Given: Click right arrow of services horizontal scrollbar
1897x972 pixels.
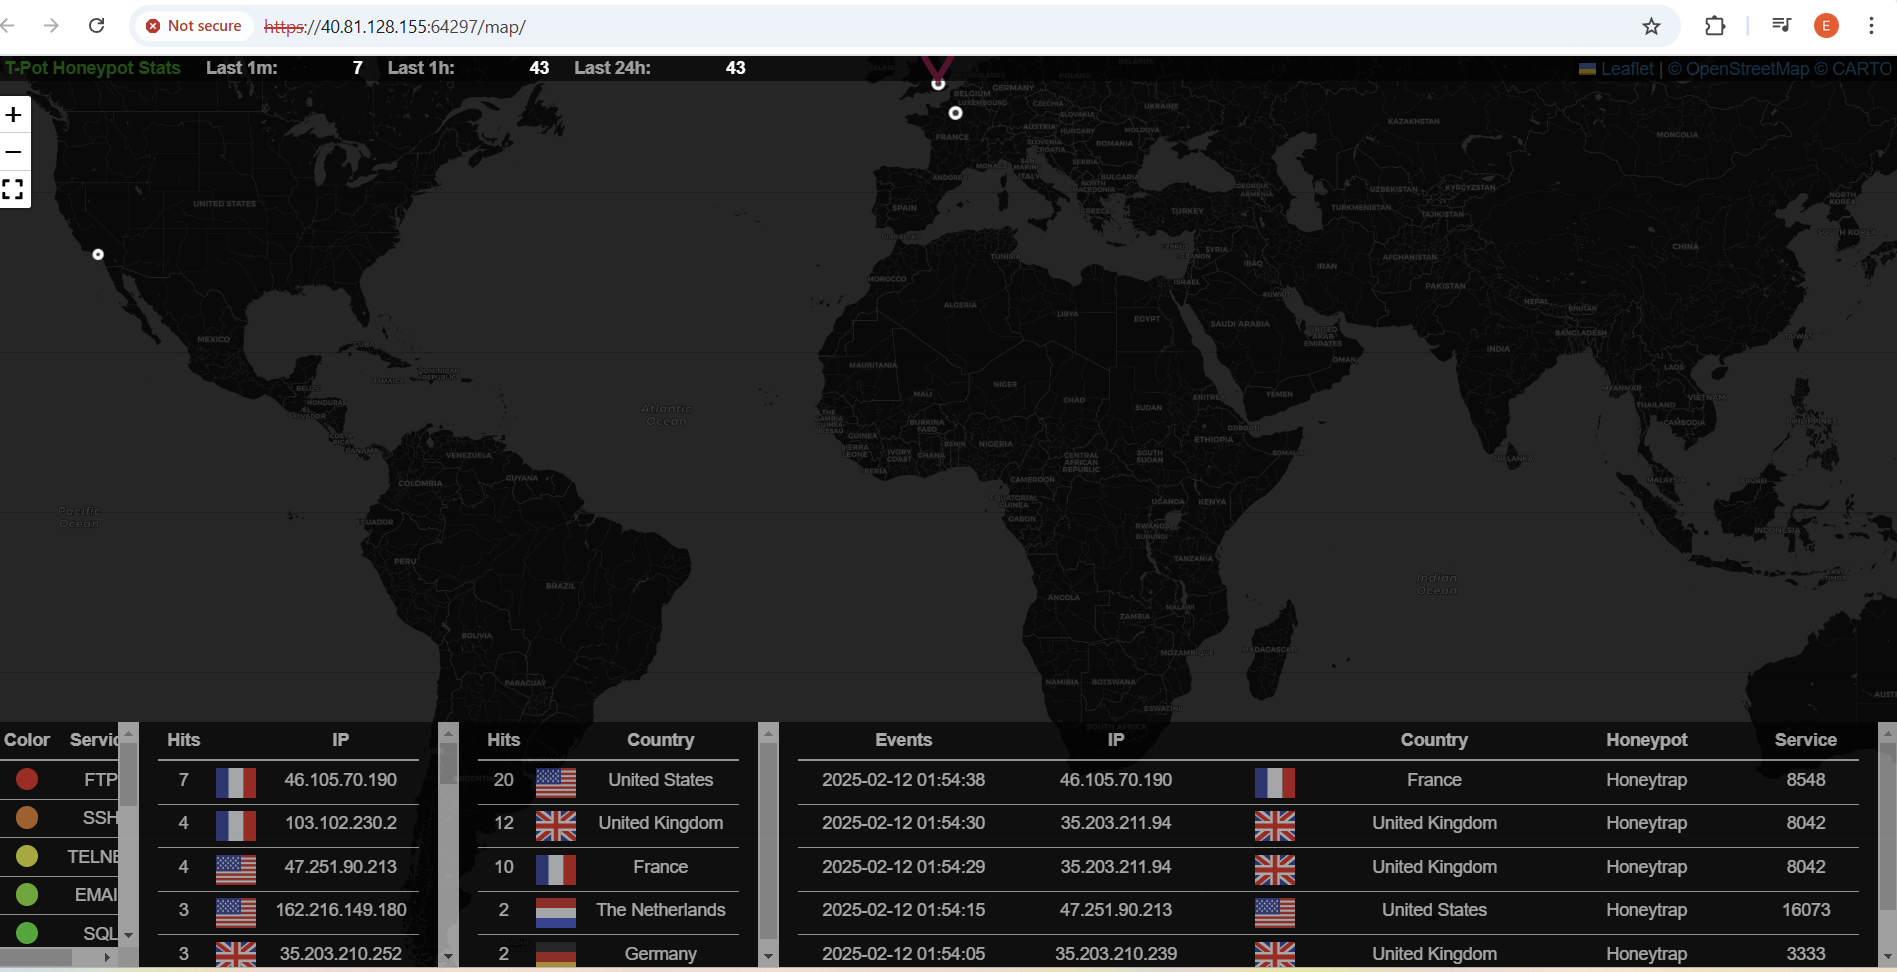Looking at the screenshot, I should (107, 957).
